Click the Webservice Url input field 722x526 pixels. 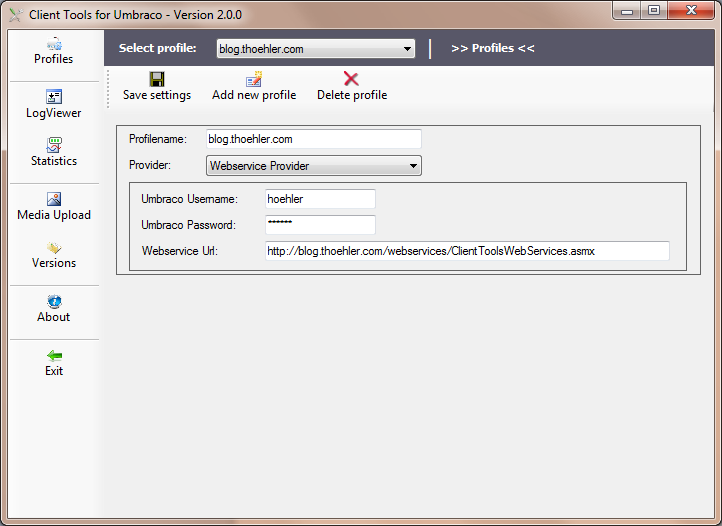467,251
